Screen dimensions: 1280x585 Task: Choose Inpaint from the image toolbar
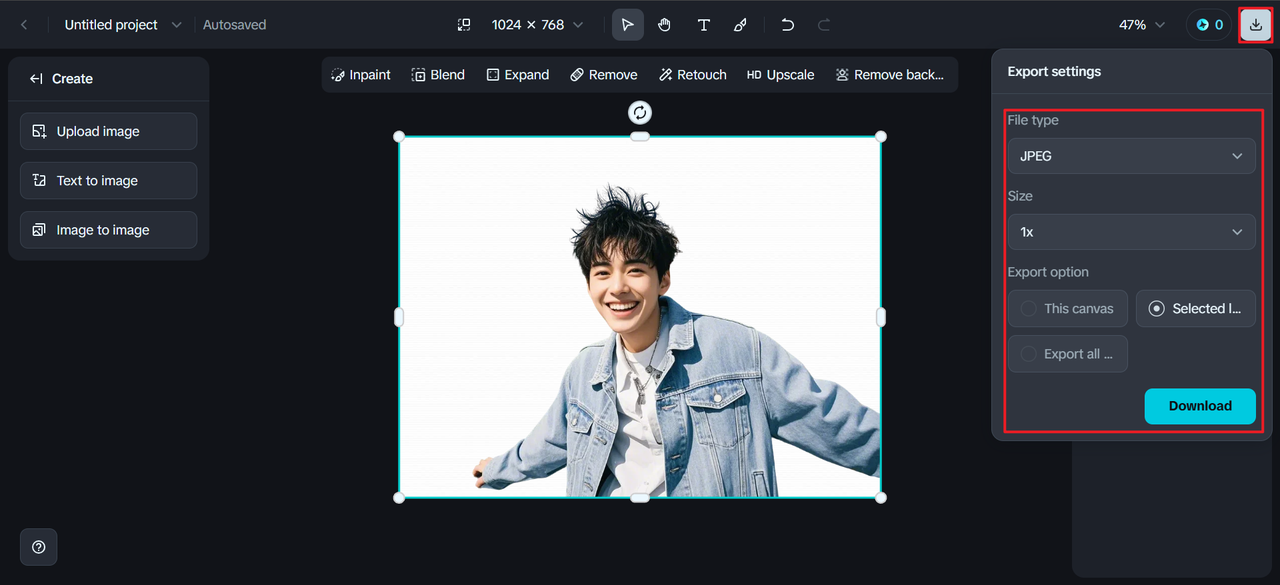pyautogui.click(x=361, y=75)
